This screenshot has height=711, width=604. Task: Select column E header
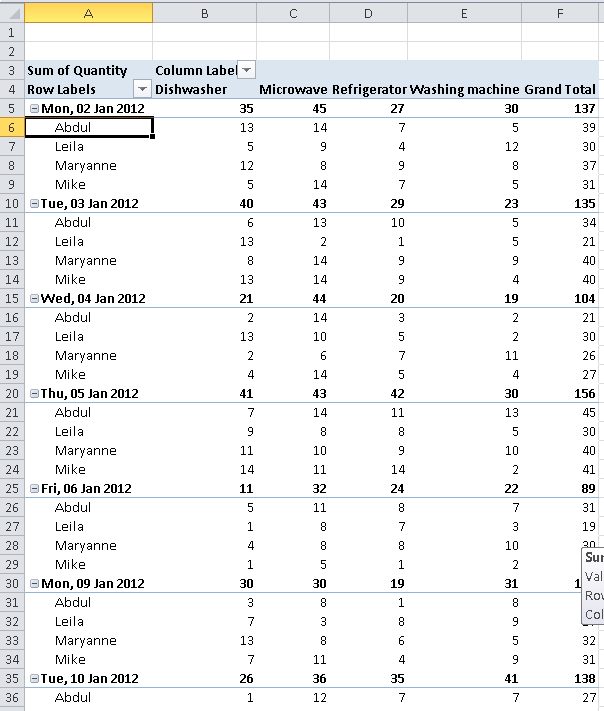464,13
